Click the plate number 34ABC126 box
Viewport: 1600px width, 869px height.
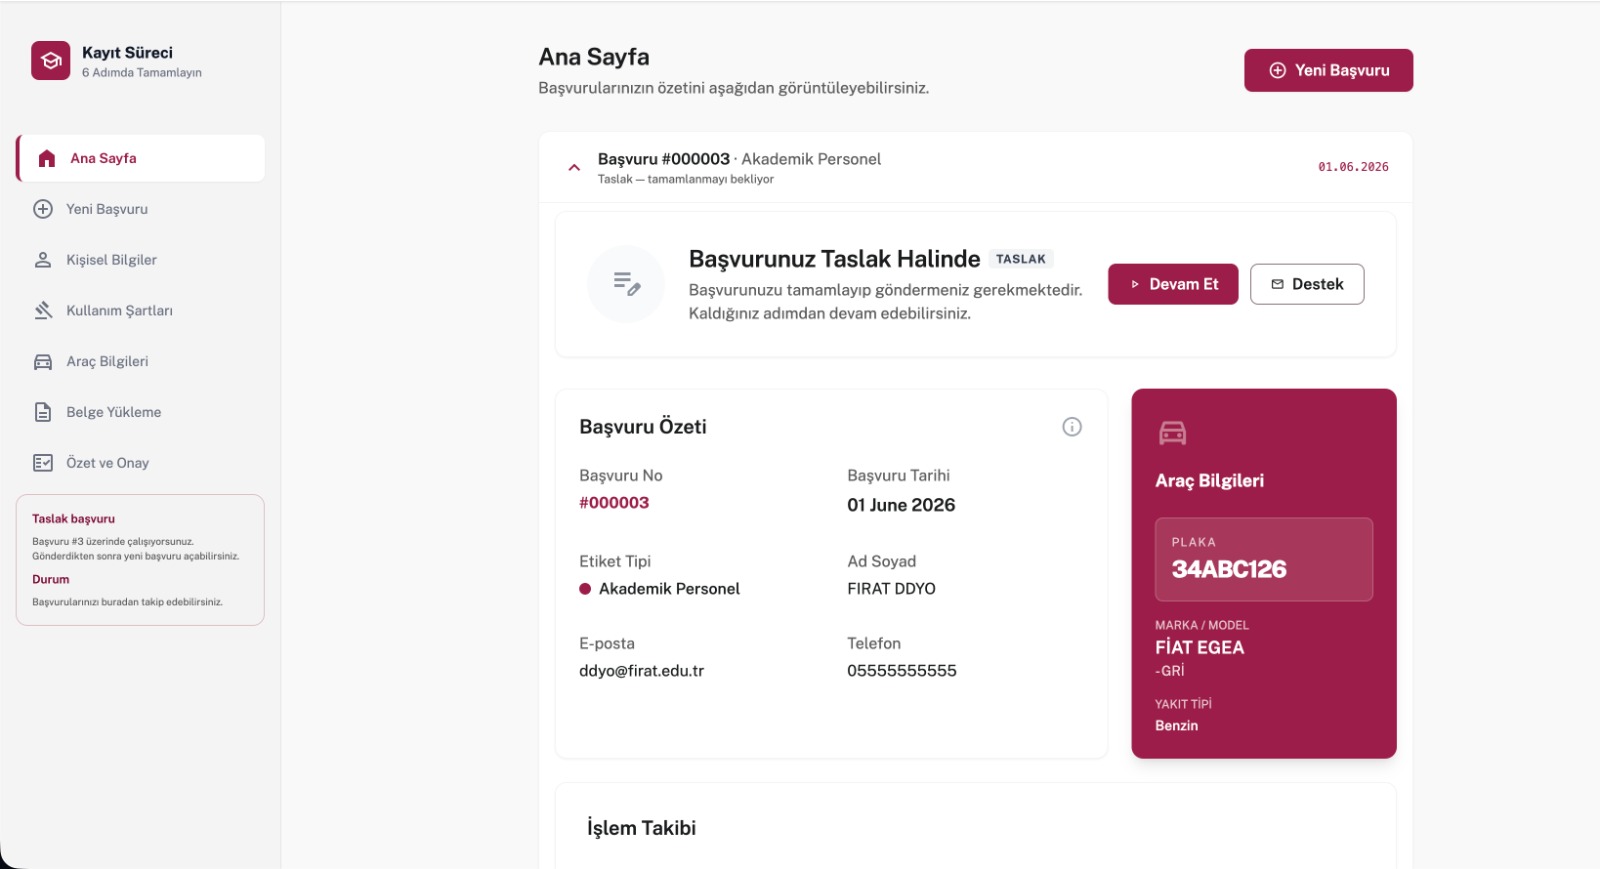(x=1264, y=559)
